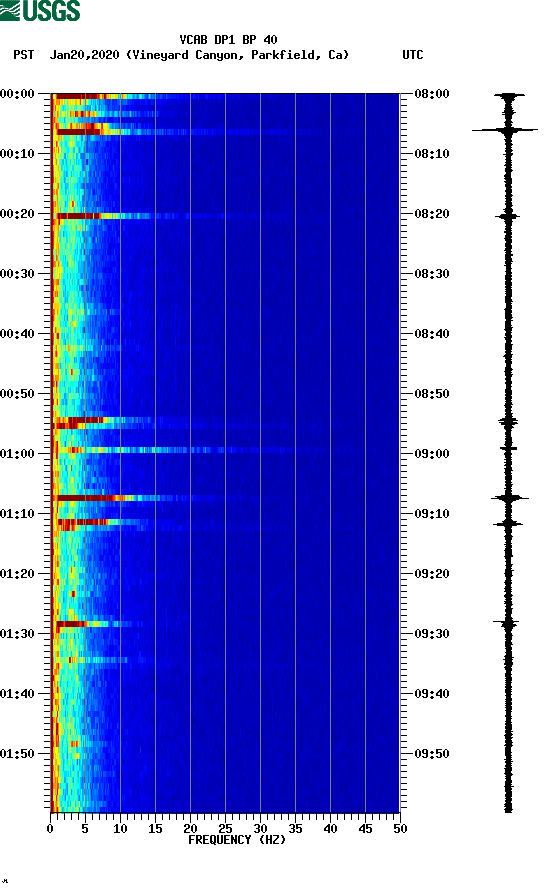Click the seismogram spike at 08:20
The image size is (552, 892).
click(x=508, y=216)
